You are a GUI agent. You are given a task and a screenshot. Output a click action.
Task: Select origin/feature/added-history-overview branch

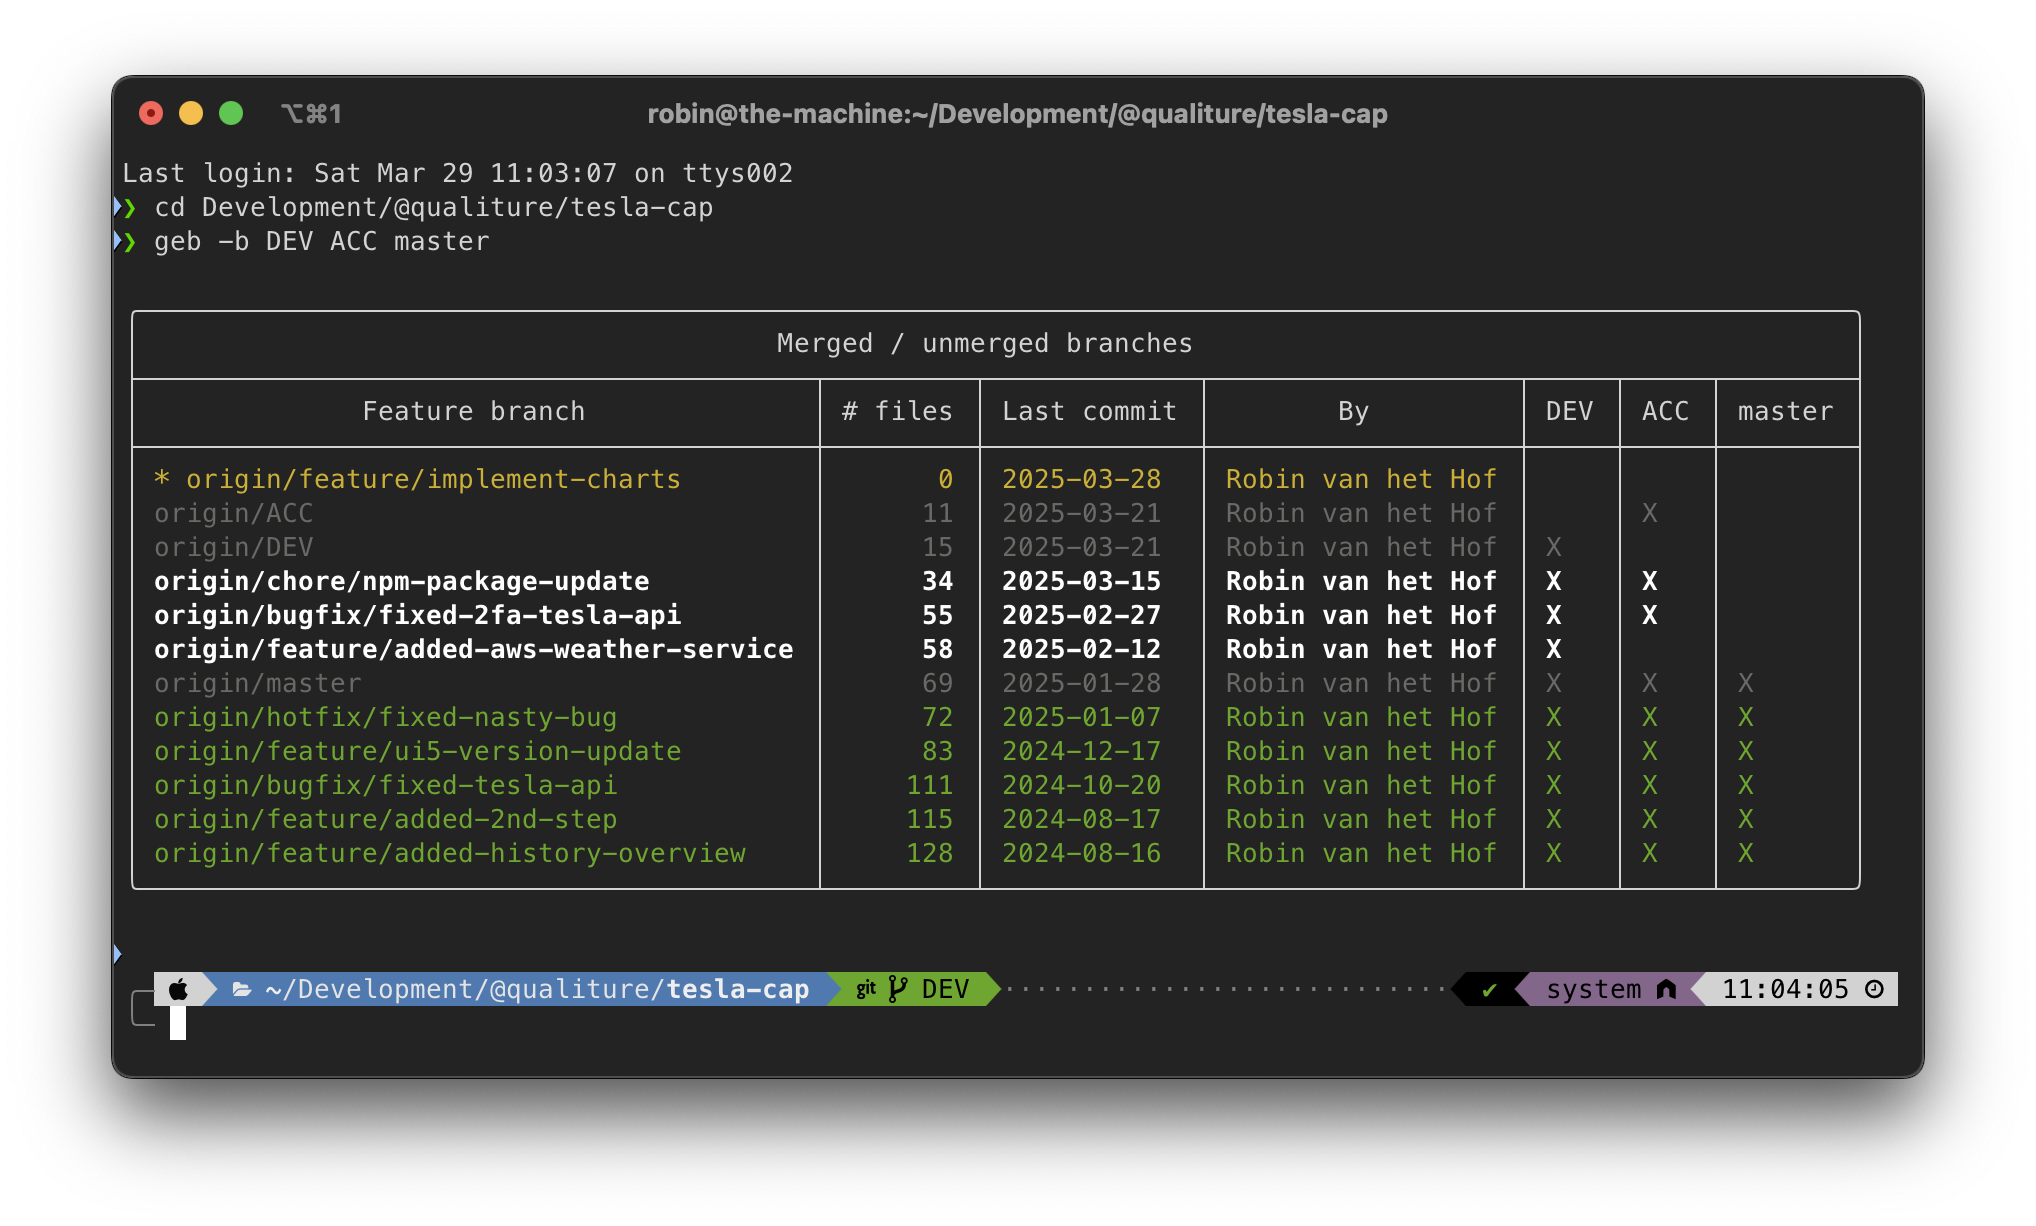pos(449,853)
